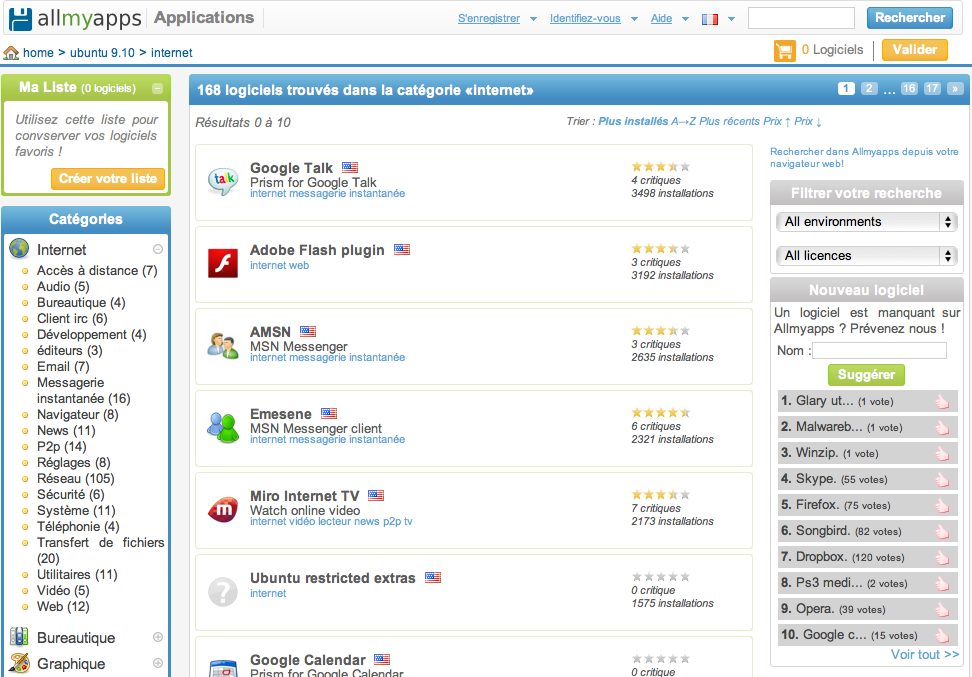Screen dimensions: 972x677
Task: Select the Réseau (105) subcategory
Action: [76, 479]
